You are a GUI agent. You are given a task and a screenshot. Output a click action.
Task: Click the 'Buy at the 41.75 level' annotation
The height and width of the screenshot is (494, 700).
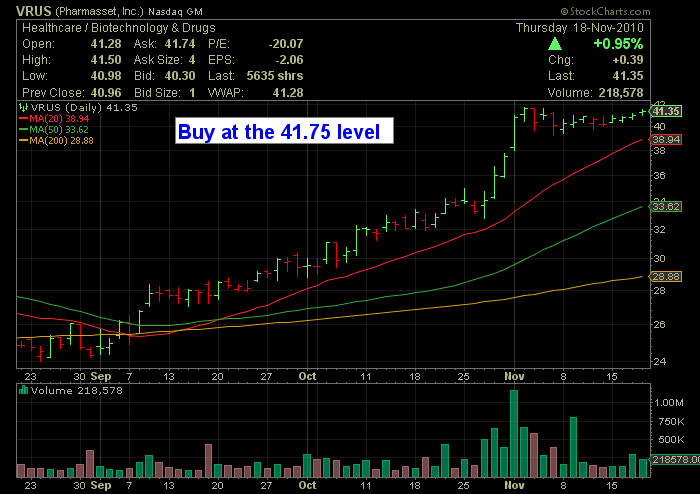coord(278,131)
